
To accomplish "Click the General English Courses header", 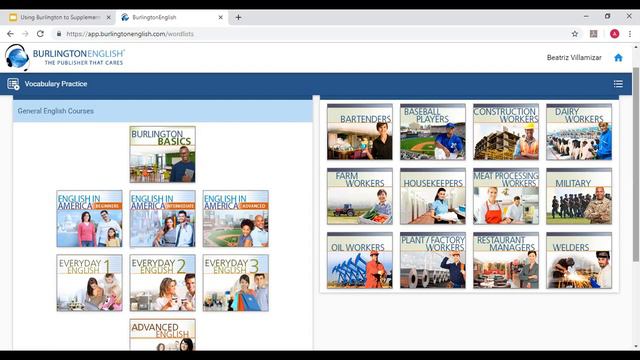I will pyautogui.click(x=162, y=111).
